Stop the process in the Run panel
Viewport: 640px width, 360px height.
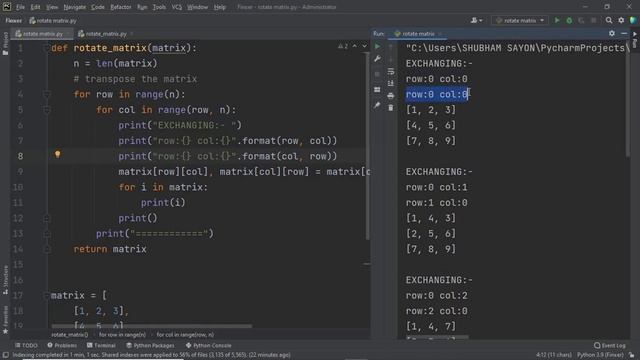click(377, 74)
